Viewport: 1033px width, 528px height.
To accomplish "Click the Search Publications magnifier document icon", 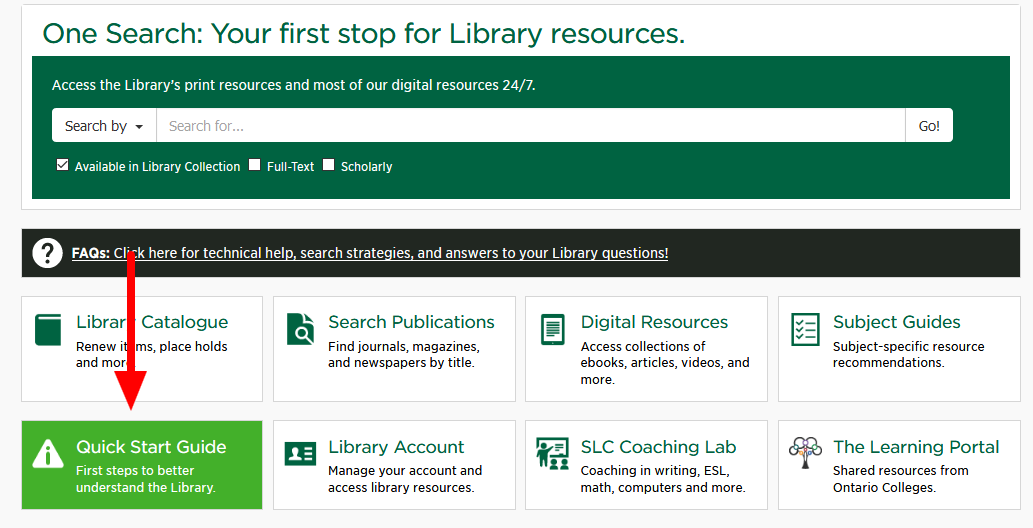I will (x=300, y=329).
